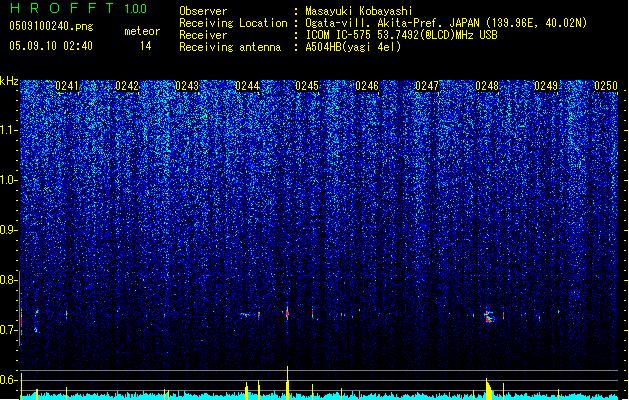Viewport: 629px width, 400px height.
Task: Click the 0242 time marker
Action: [x=127, y=86]
